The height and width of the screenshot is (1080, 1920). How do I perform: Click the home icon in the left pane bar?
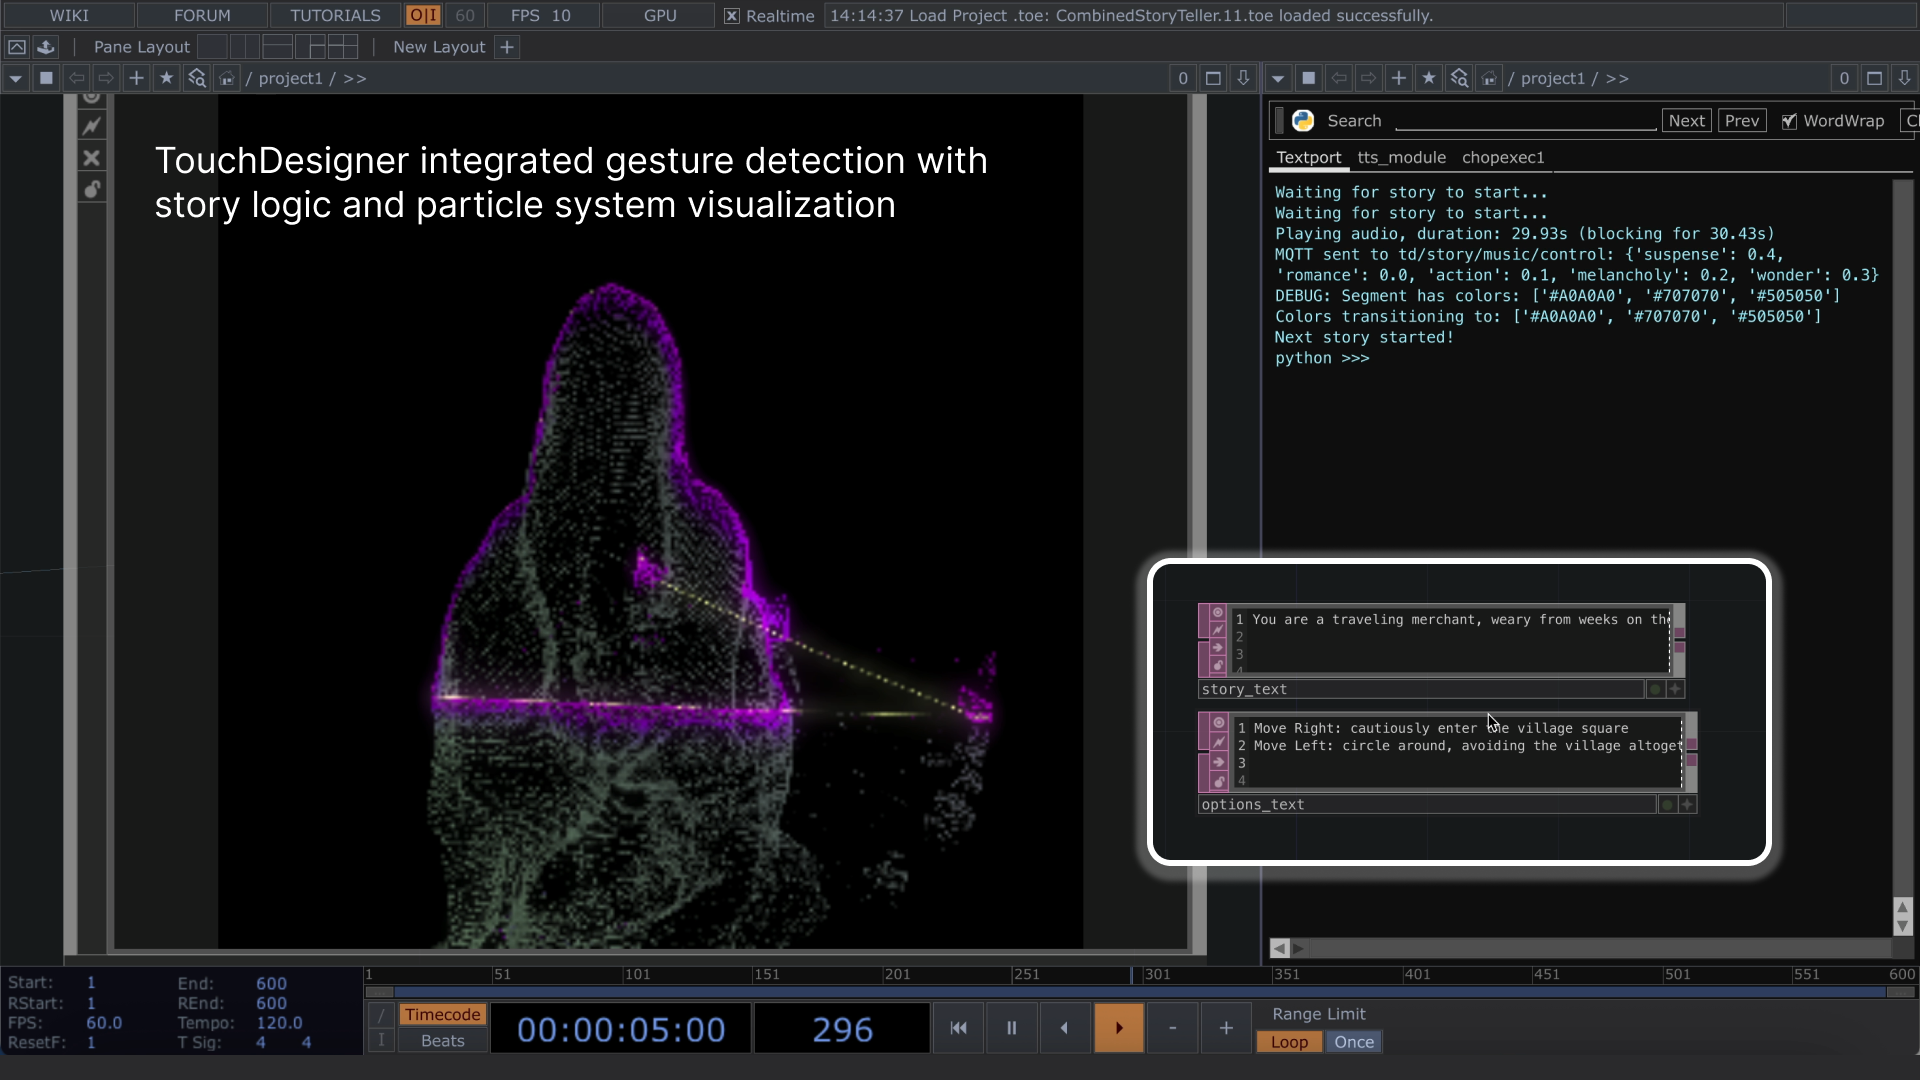click(227, 78)
